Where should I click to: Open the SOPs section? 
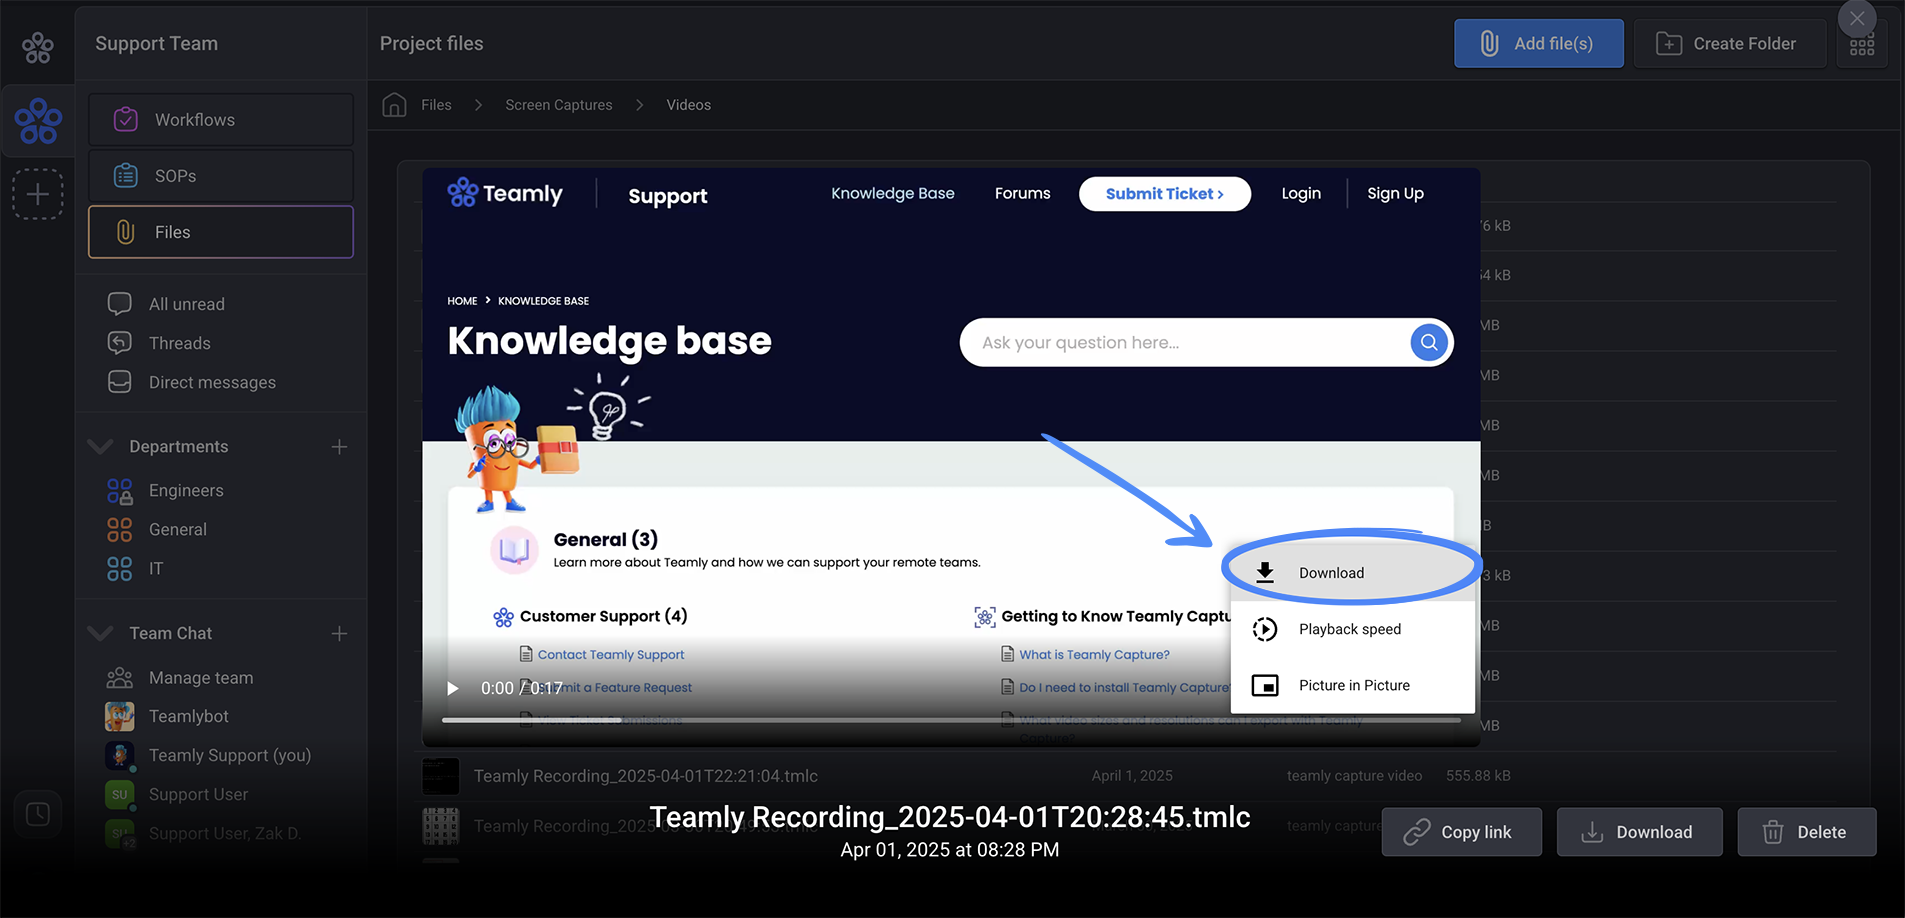point(221,176)
